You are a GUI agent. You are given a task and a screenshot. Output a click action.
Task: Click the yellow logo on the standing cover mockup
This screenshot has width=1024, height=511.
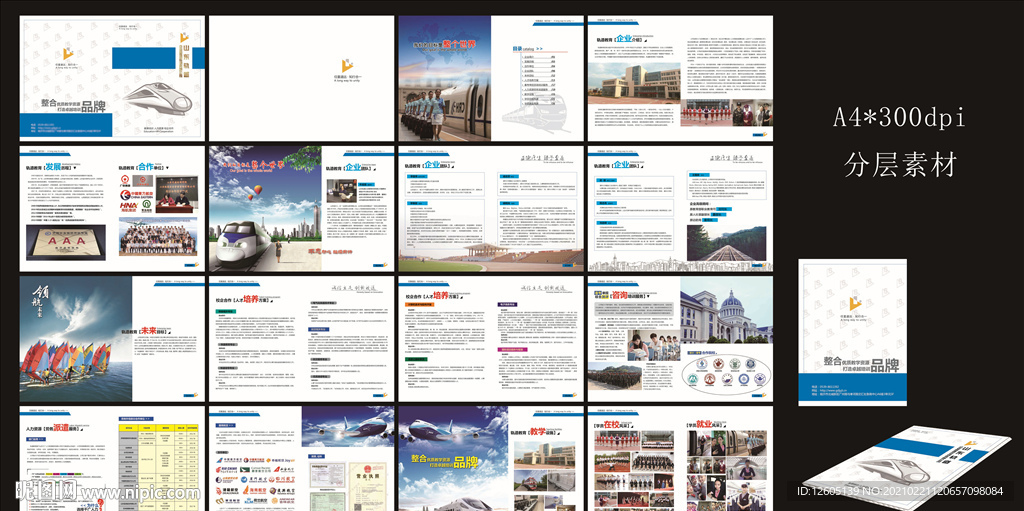click(856, 303)
